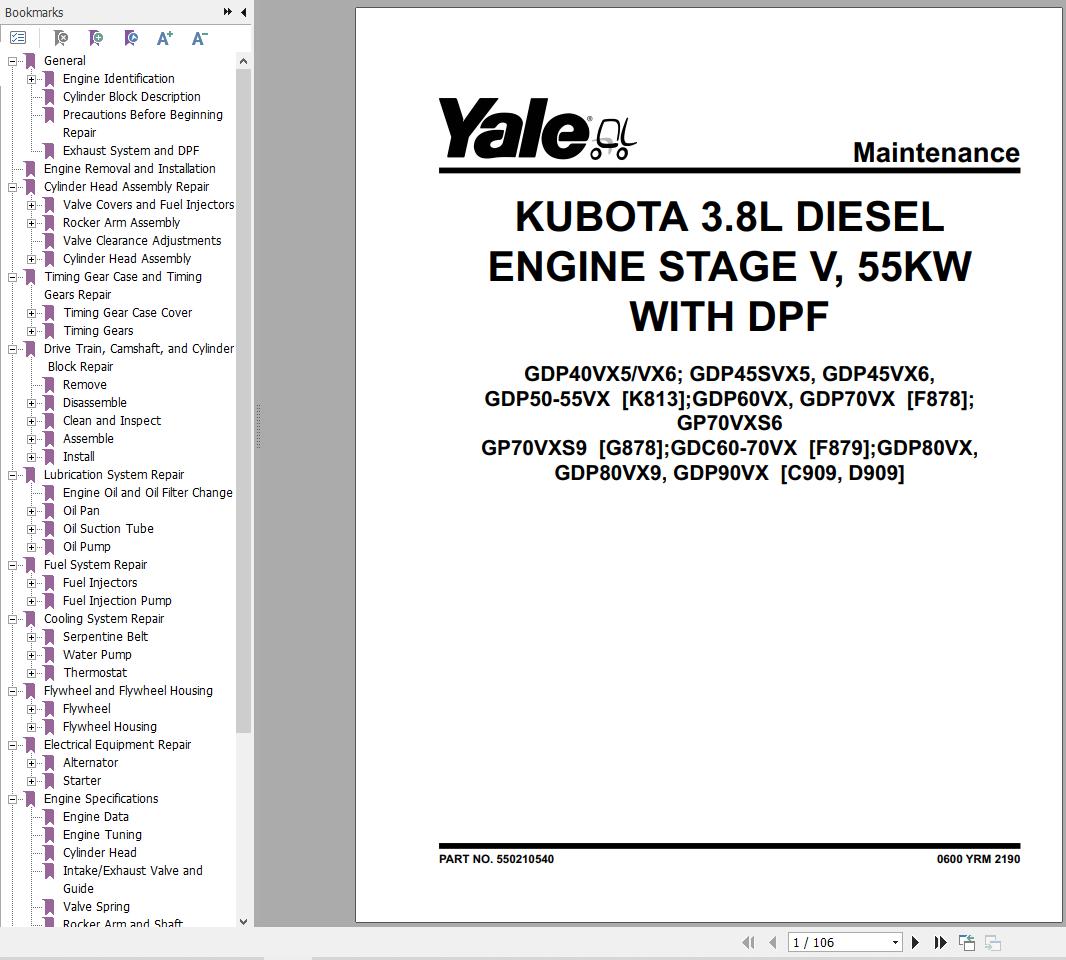Open the Cylinder Block Description bookmark
The image size is (1066, 960).
coord(131,97)
